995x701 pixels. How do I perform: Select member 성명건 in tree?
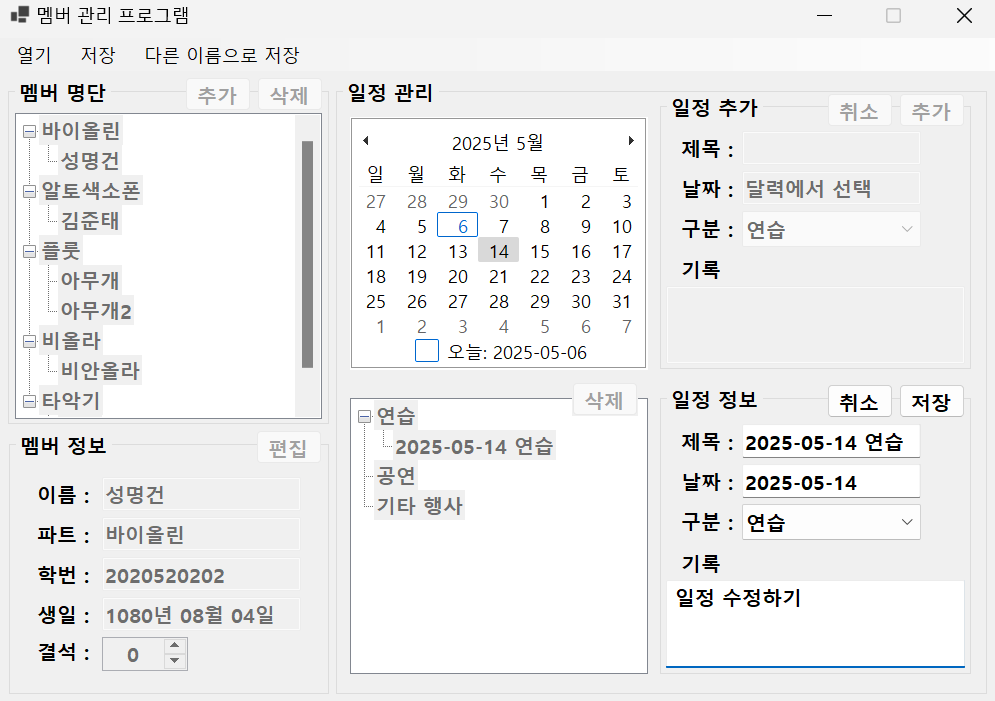click(x=89, y=161)
